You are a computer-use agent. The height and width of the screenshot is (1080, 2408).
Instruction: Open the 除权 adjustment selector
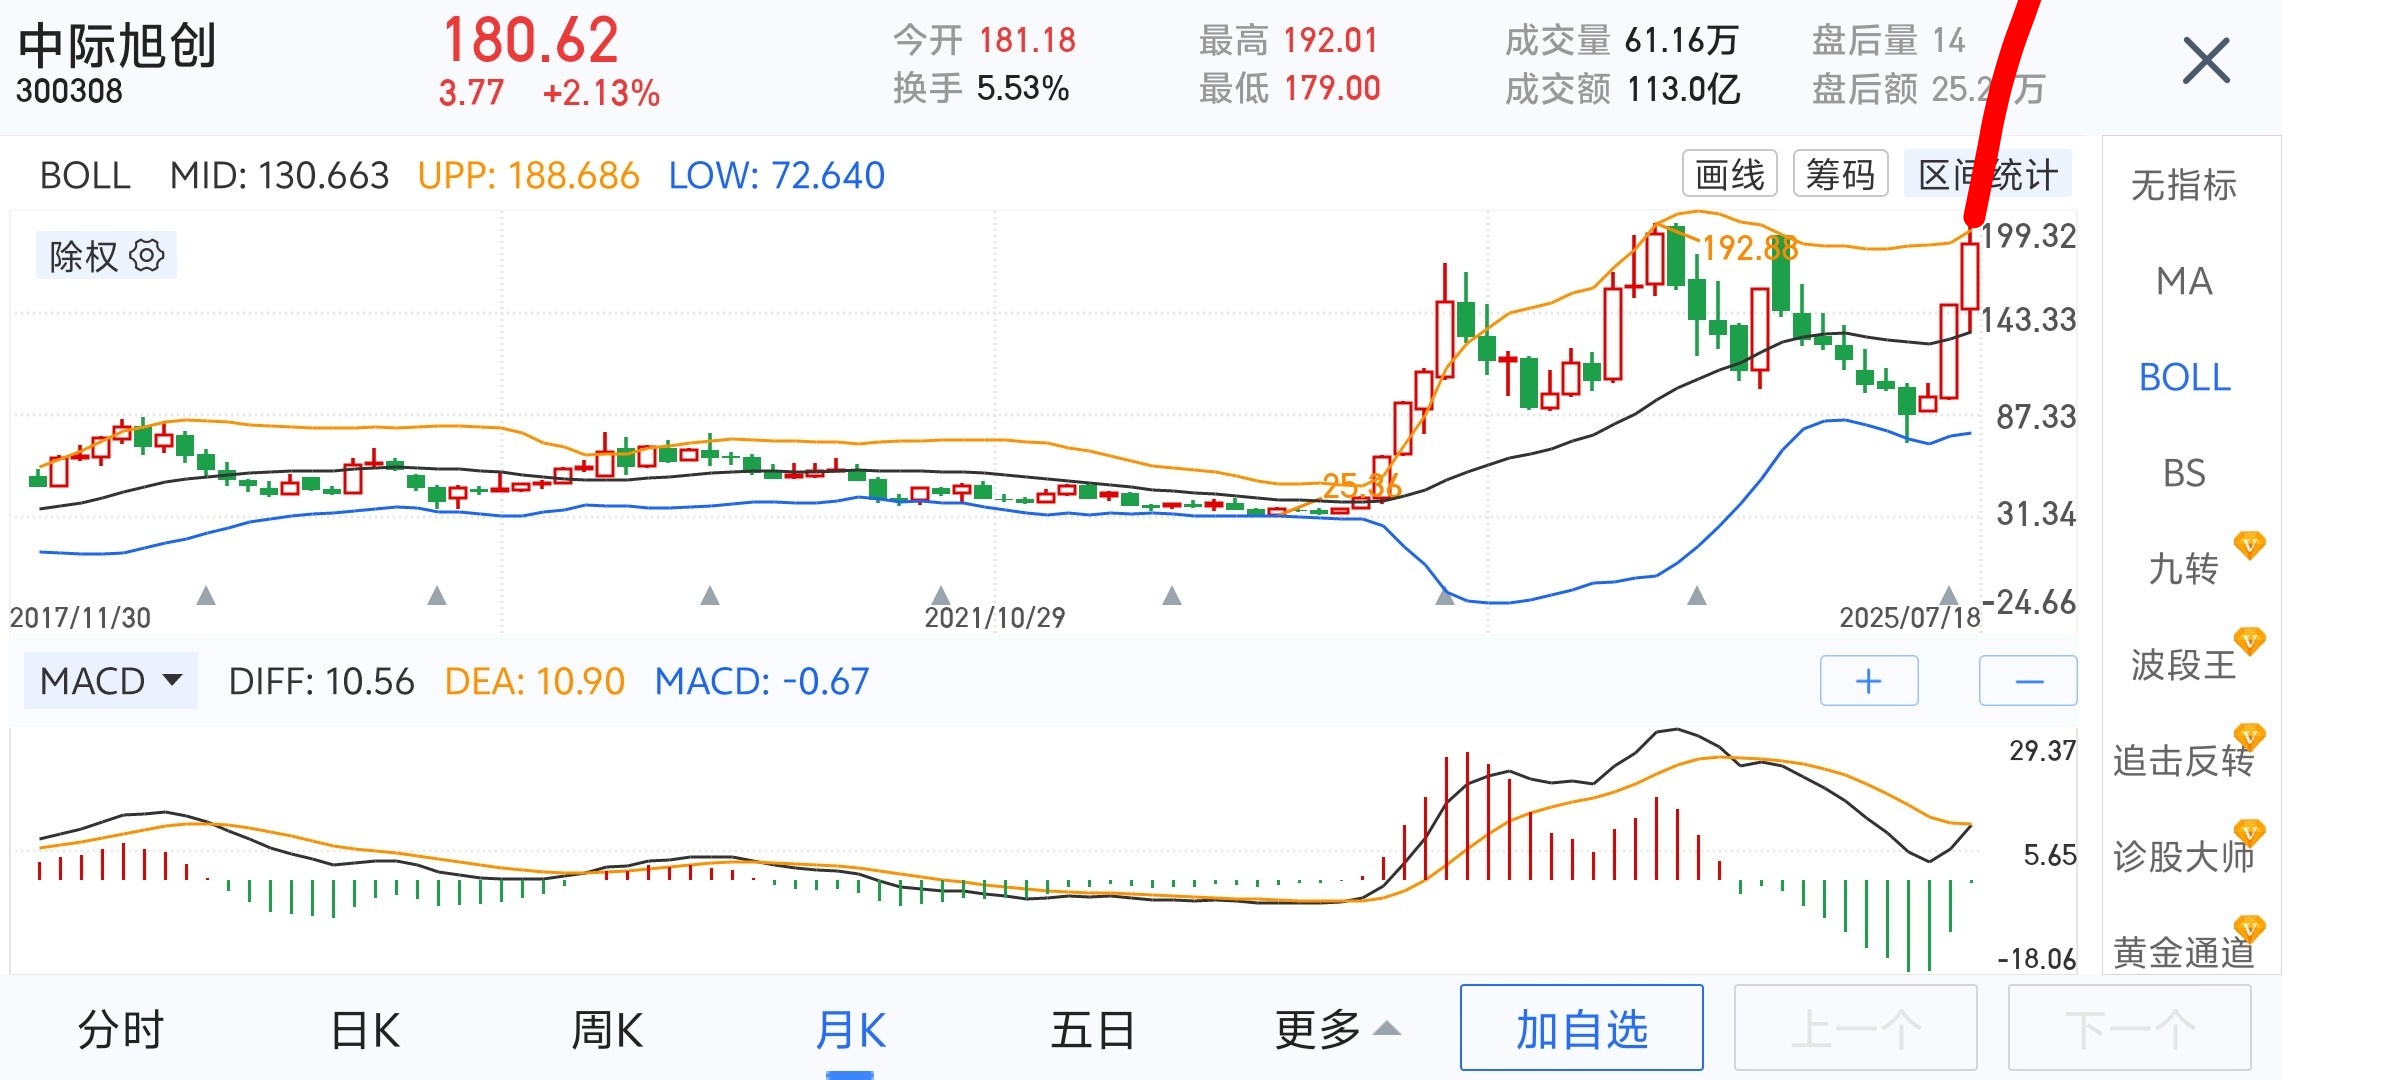106,256
